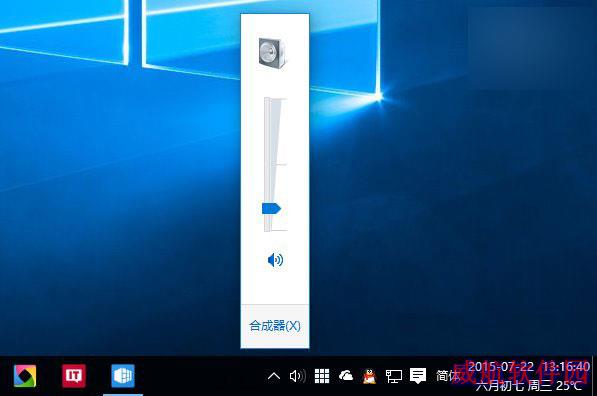
Task: Click the taskbar volume speaker icon
Action: pyautogui.click(x=297, y=376)
